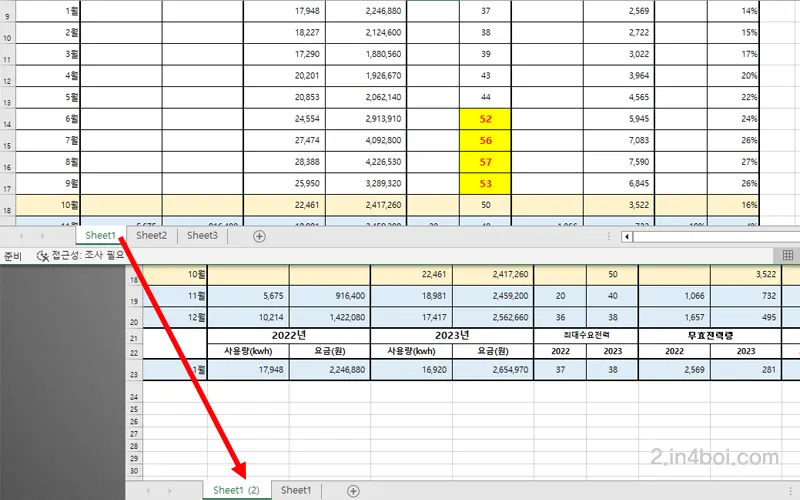Select Sheet1 tab in upper window
The width and height of the screenshot is (800, 500).
pyautogui.click(x=101, y=235)
